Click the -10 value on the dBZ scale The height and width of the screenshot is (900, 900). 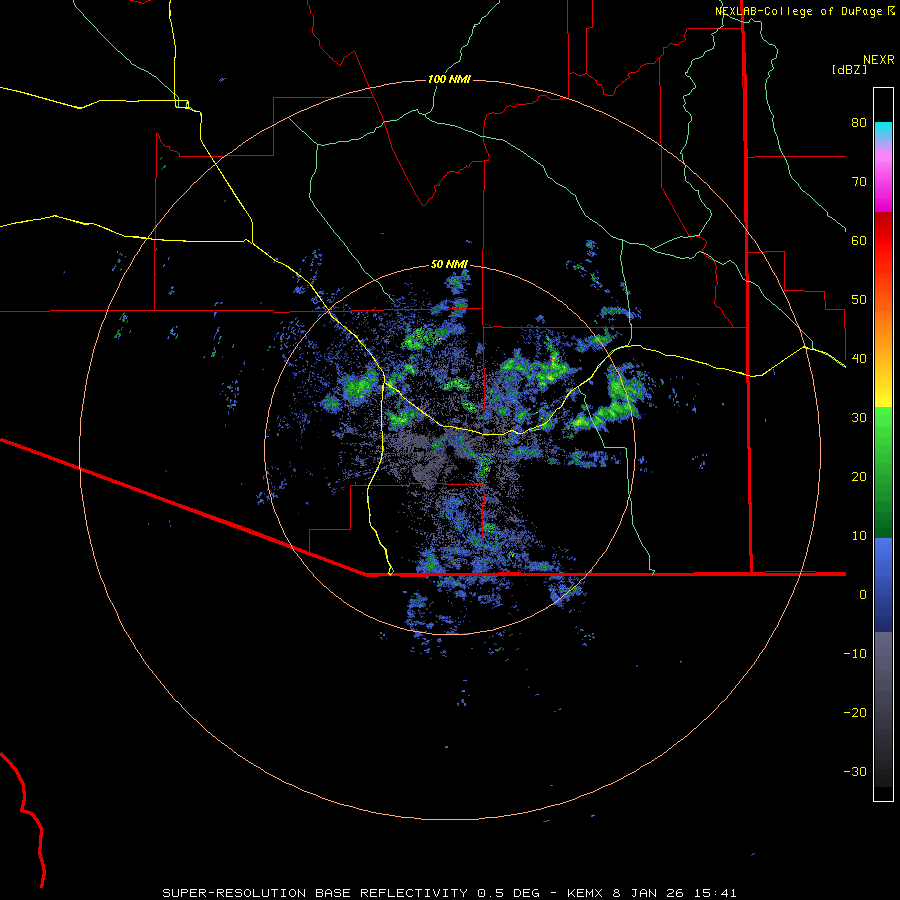(855, 654)
